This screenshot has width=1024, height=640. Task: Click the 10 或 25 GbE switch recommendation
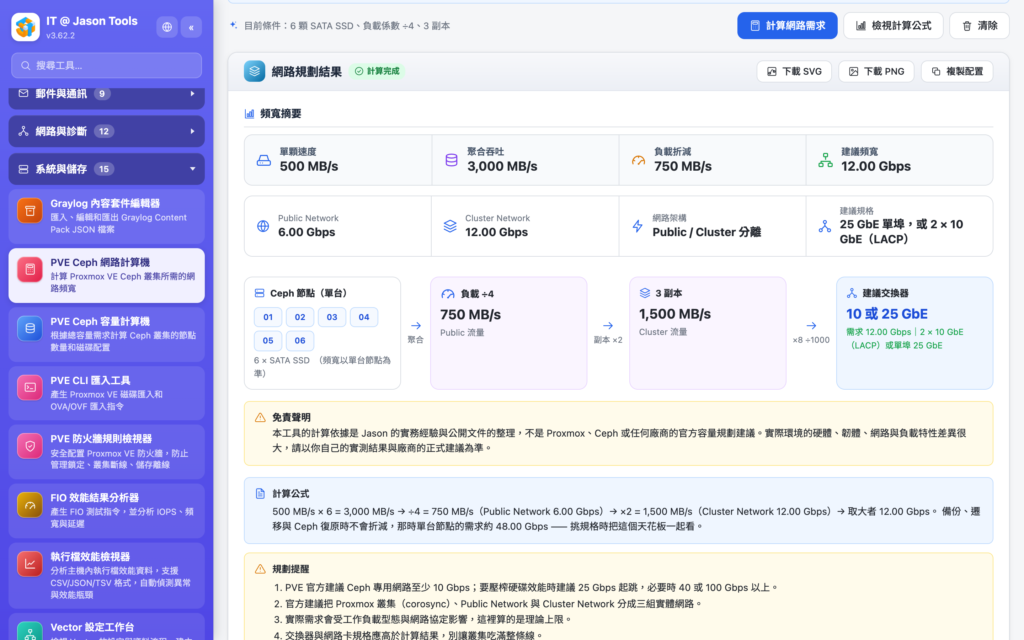(887, 314)
